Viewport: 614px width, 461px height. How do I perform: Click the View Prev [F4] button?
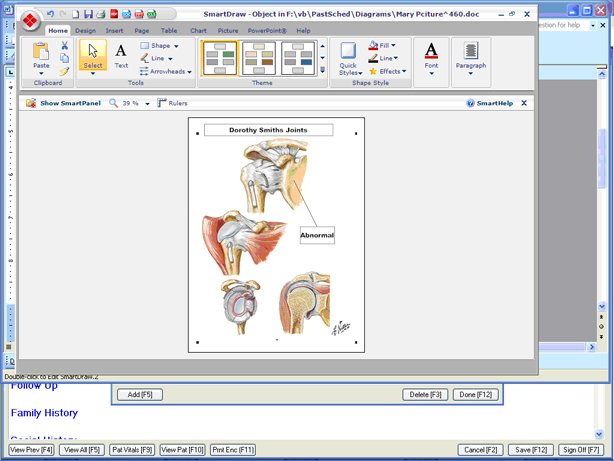(x=31, y=450)
